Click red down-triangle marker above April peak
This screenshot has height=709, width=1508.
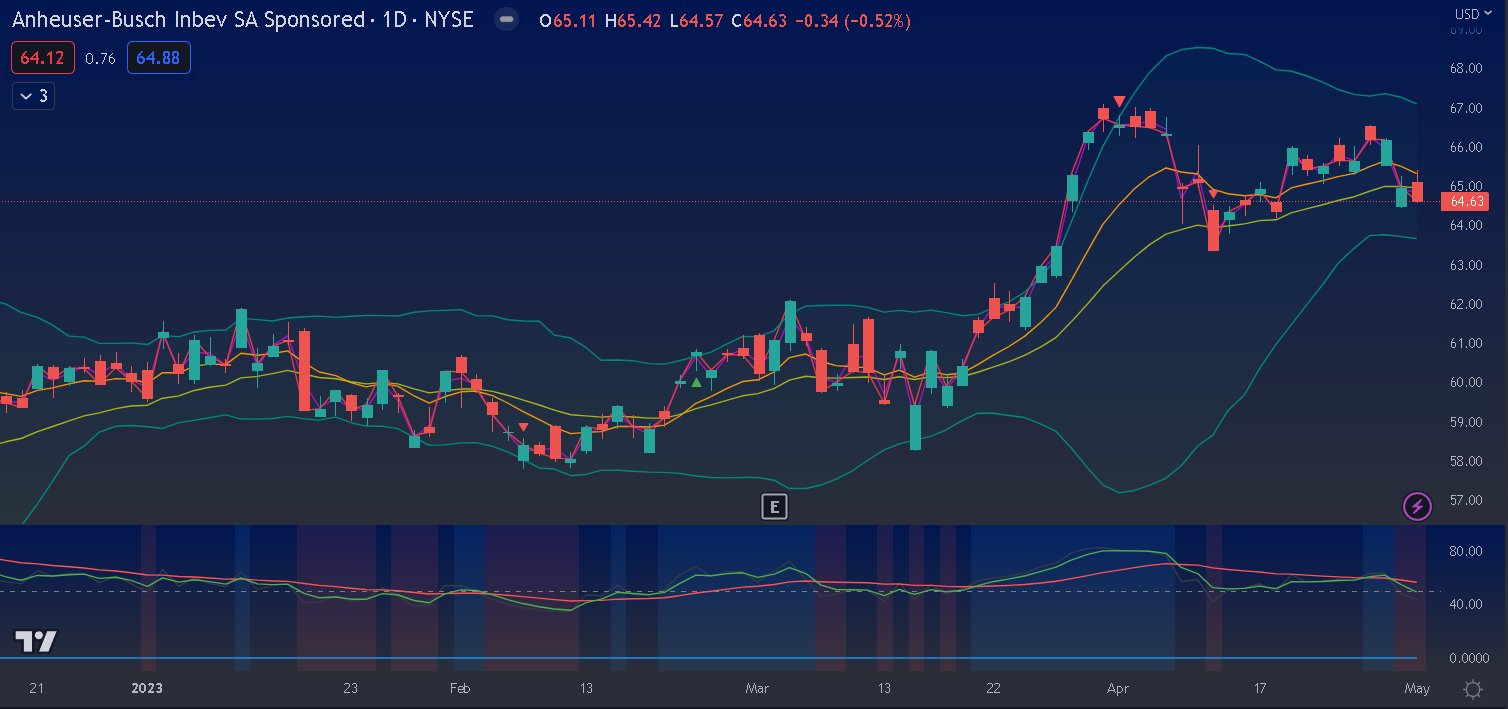pyautogui.click(x=1119, y=101)
